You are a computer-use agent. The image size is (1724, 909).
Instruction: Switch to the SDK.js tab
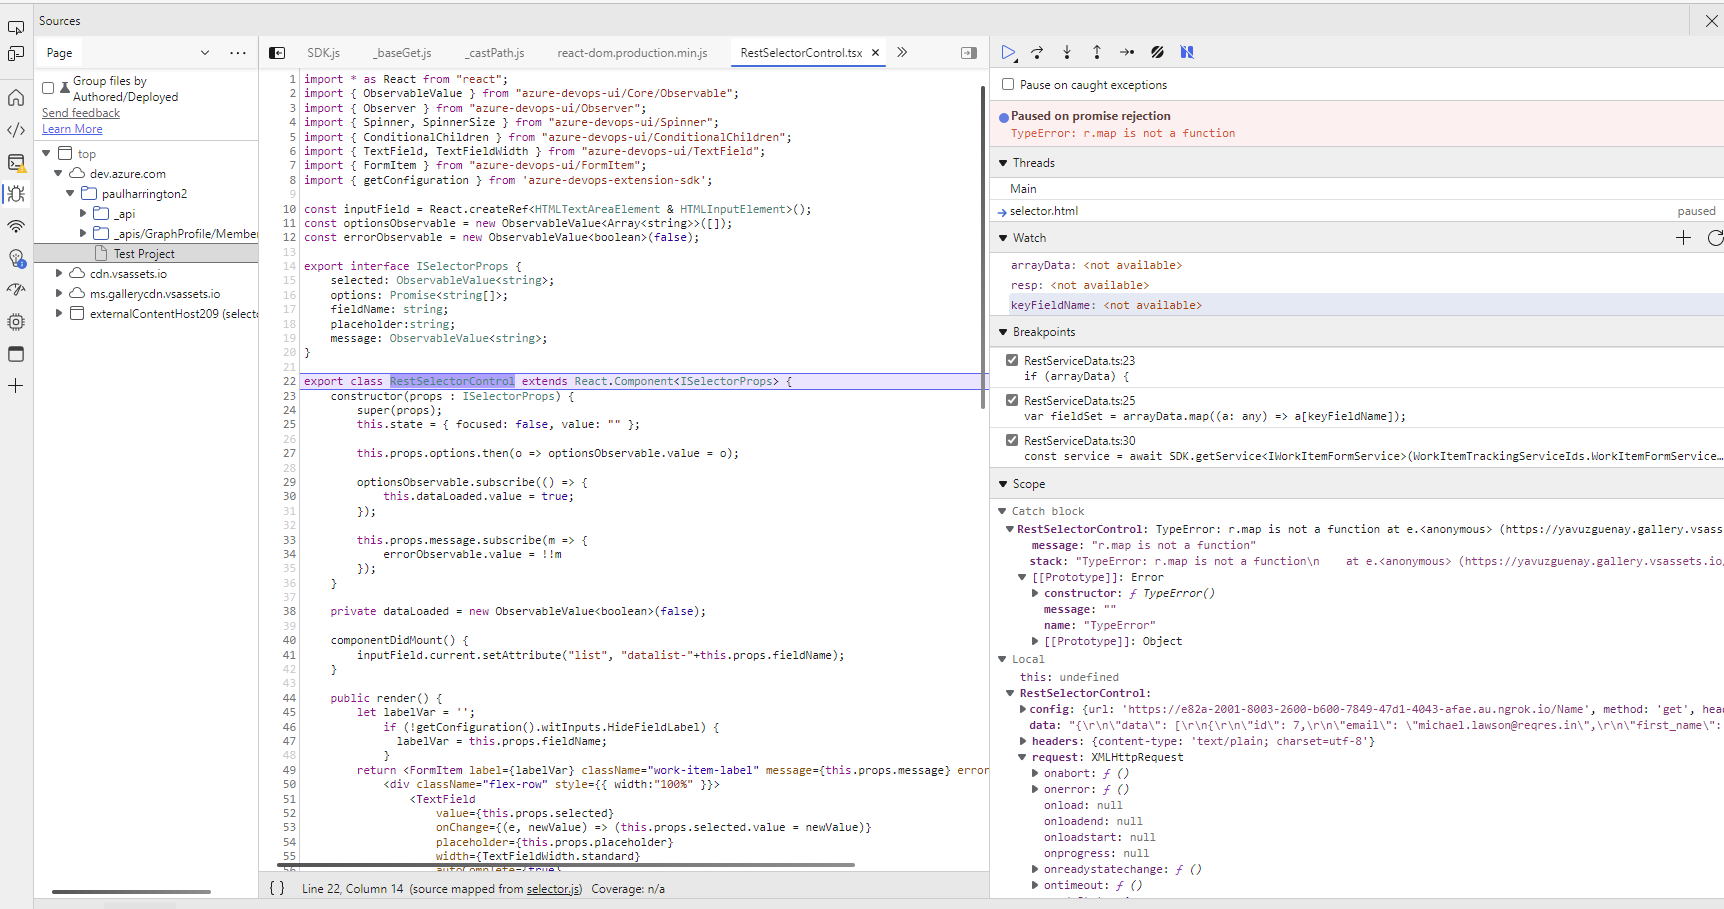click(x=323, y=53)
